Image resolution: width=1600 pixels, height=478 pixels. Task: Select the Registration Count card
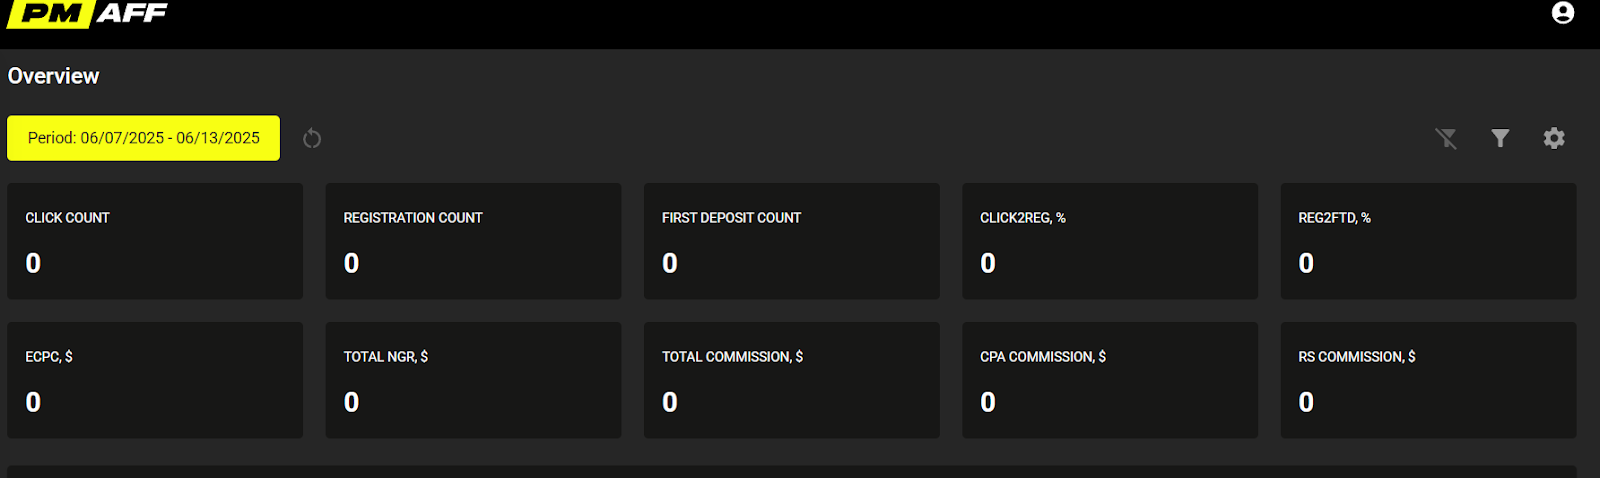pos(473,240)
